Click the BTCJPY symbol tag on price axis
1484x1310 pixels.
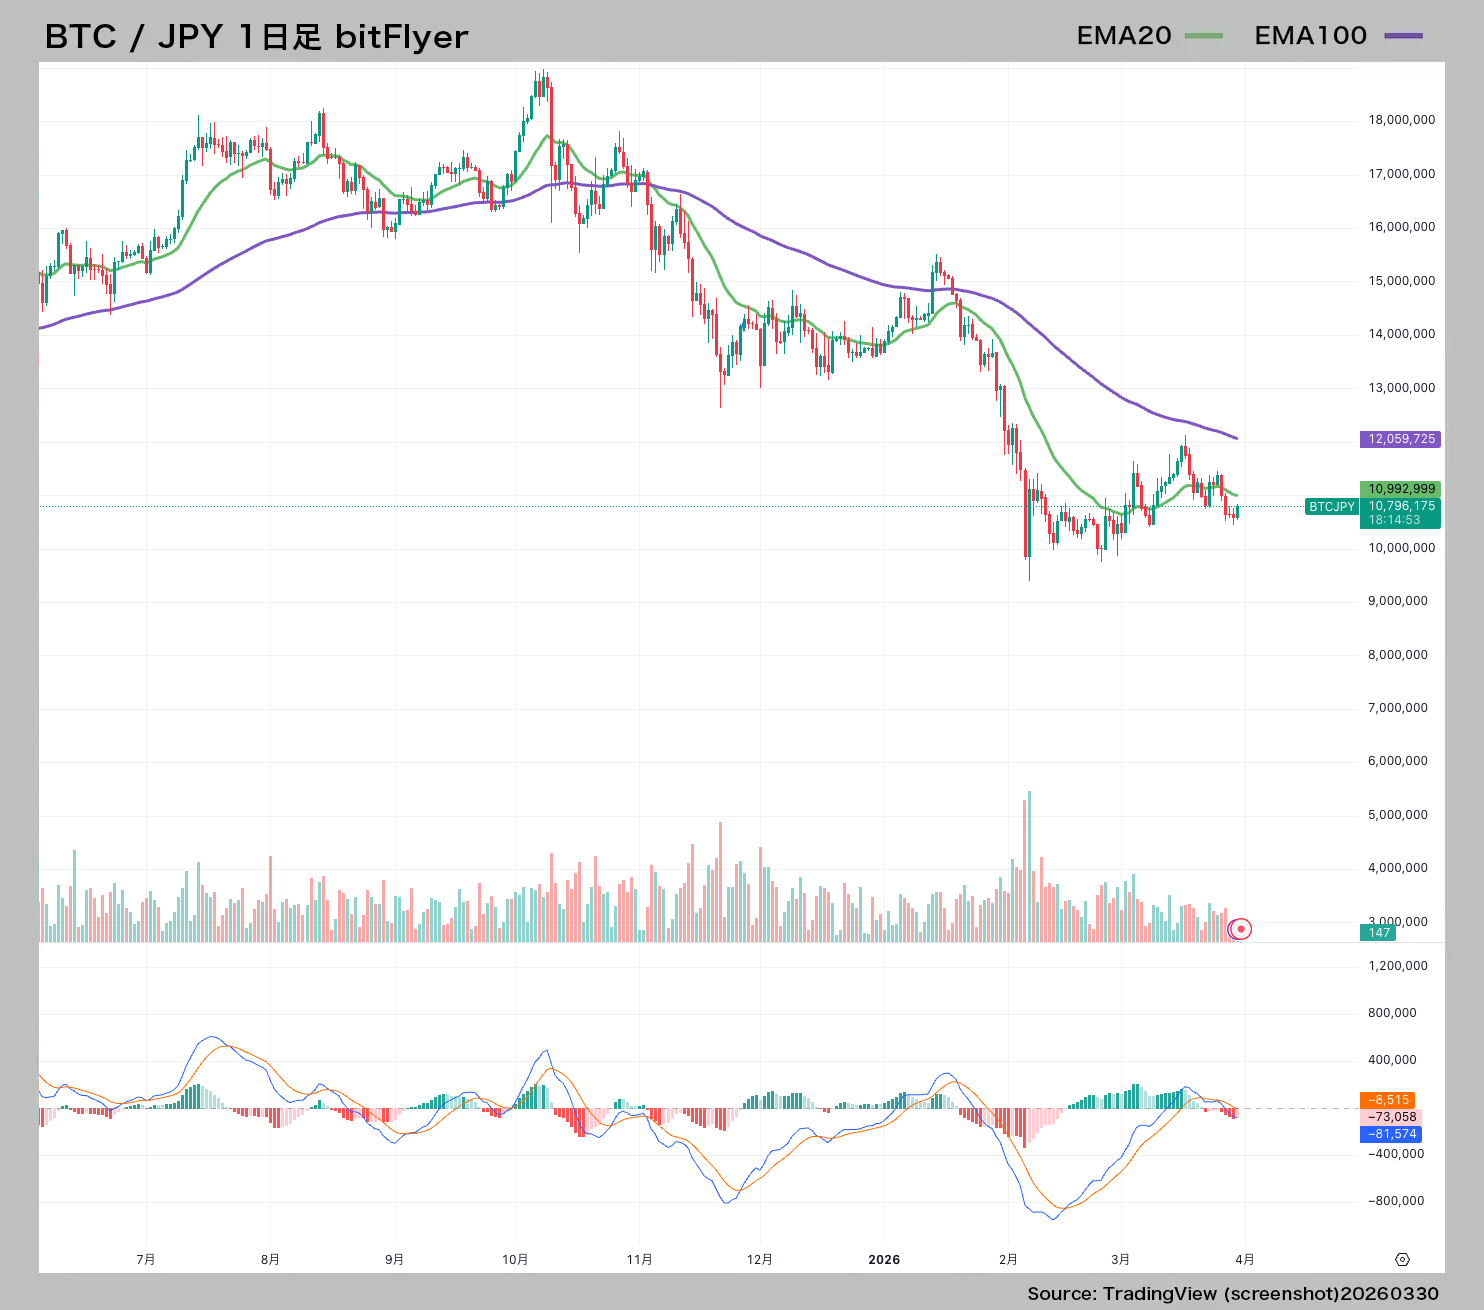[1332, 507]
